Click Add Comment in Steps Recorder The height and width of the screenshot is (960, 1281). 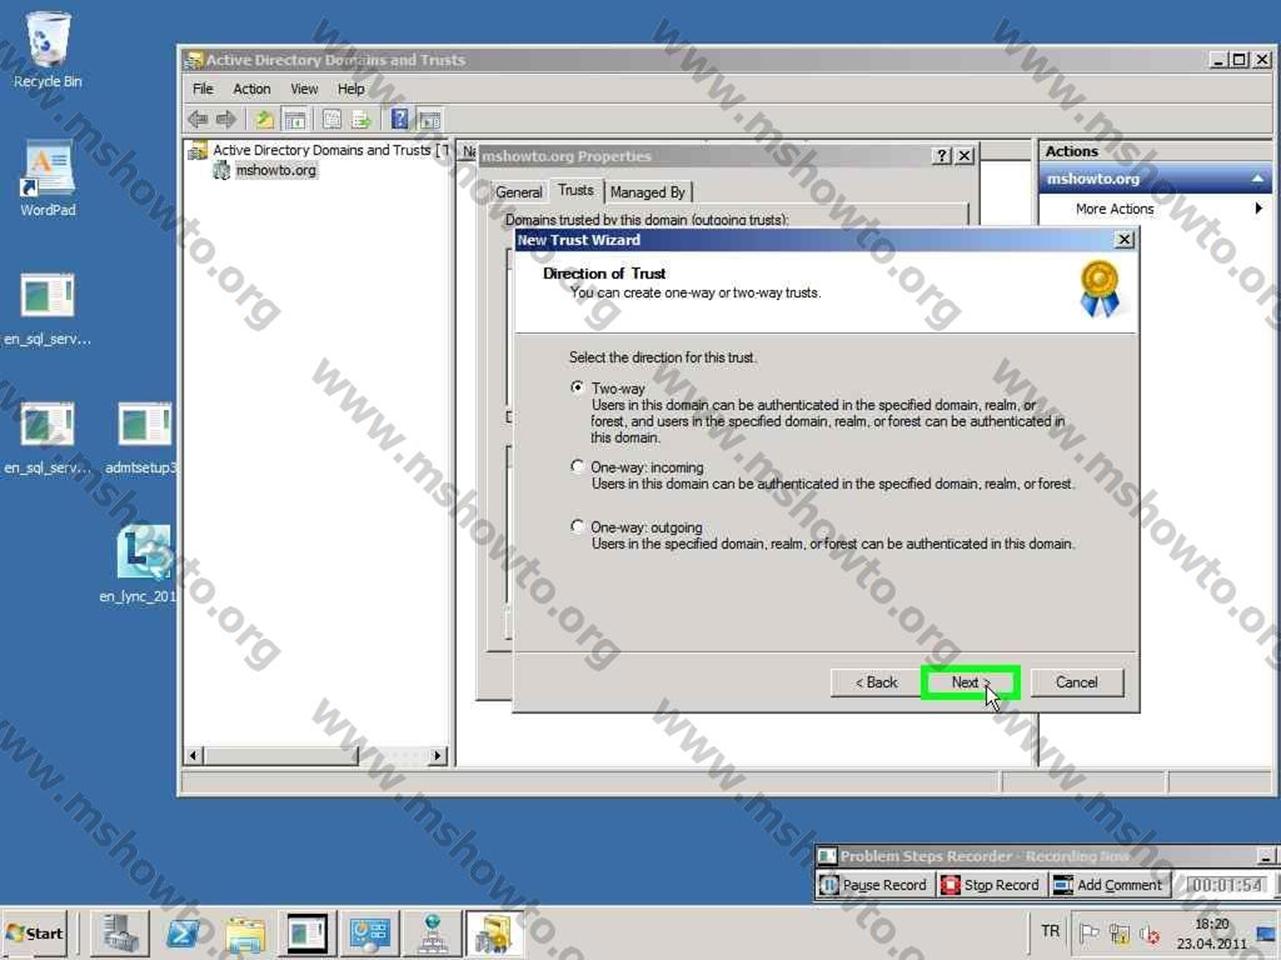pos(1108,885)
